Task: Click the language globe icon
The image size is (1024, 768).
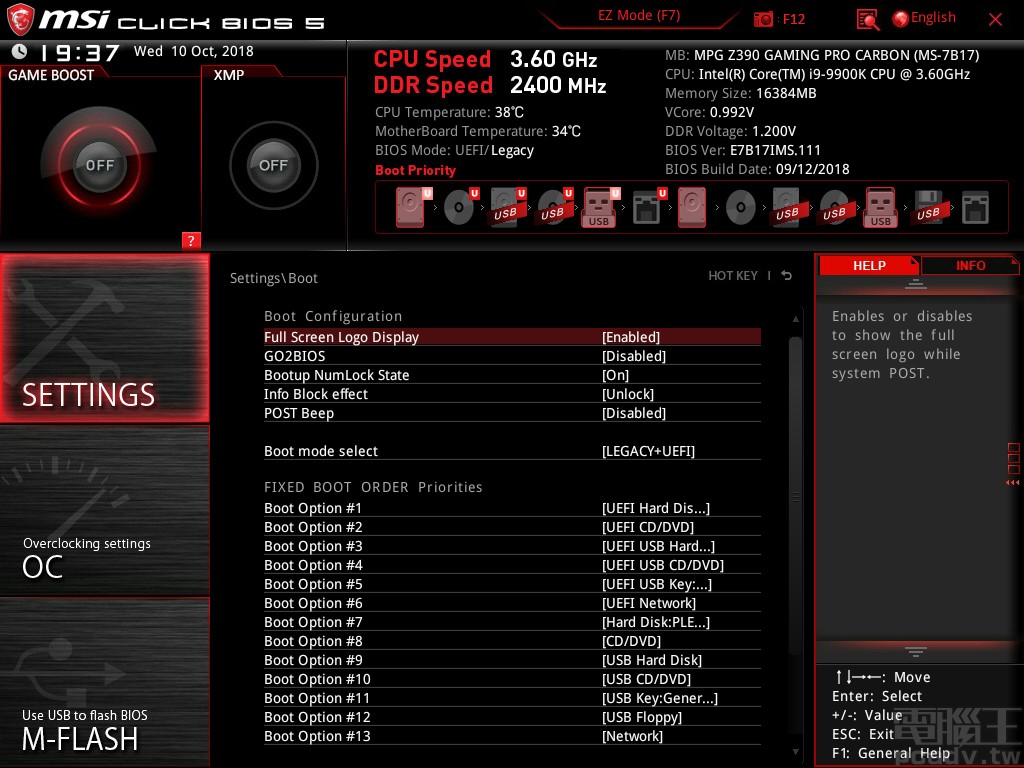Action: point(900,19)
